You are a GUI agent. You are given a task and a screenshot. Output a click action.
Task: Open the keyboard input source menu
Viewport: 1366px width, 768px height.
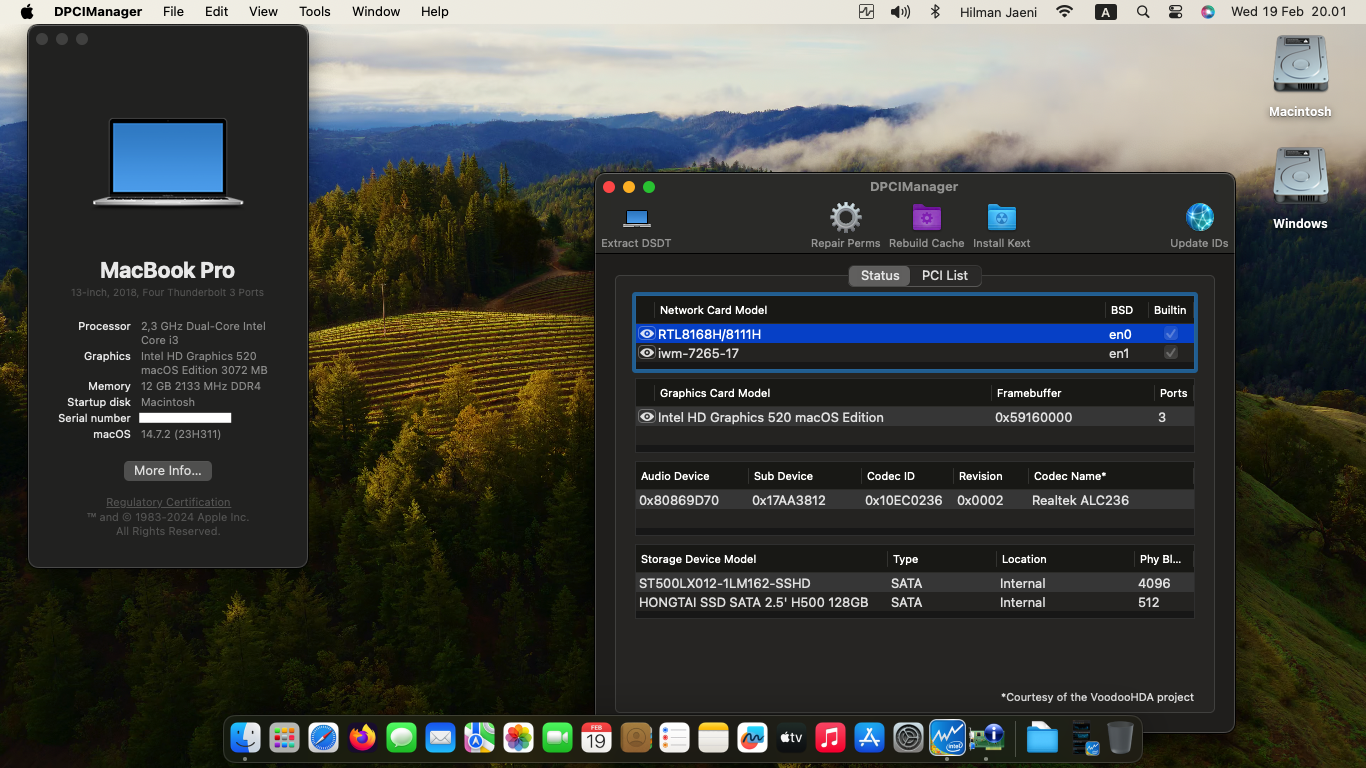click(1106, 12)
